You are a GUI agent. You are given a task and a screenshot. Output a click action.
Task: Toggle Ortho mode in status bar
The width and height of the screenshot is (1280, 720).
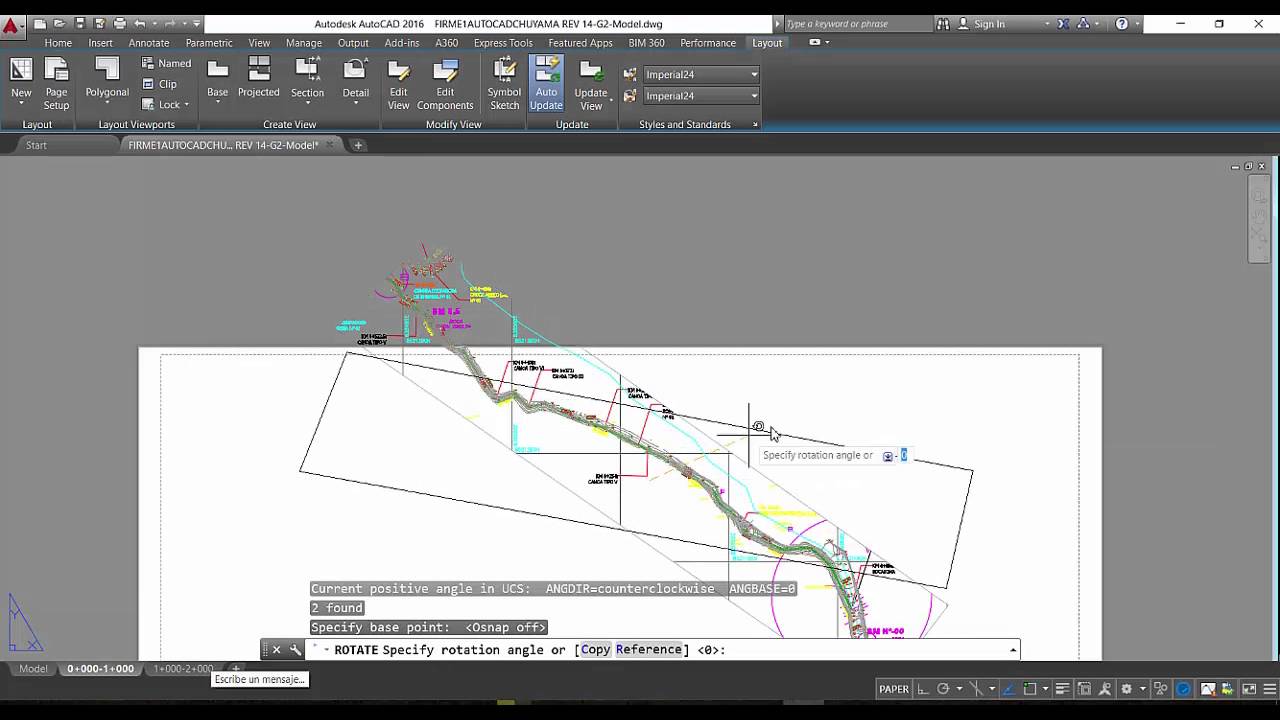coord(923,689)
